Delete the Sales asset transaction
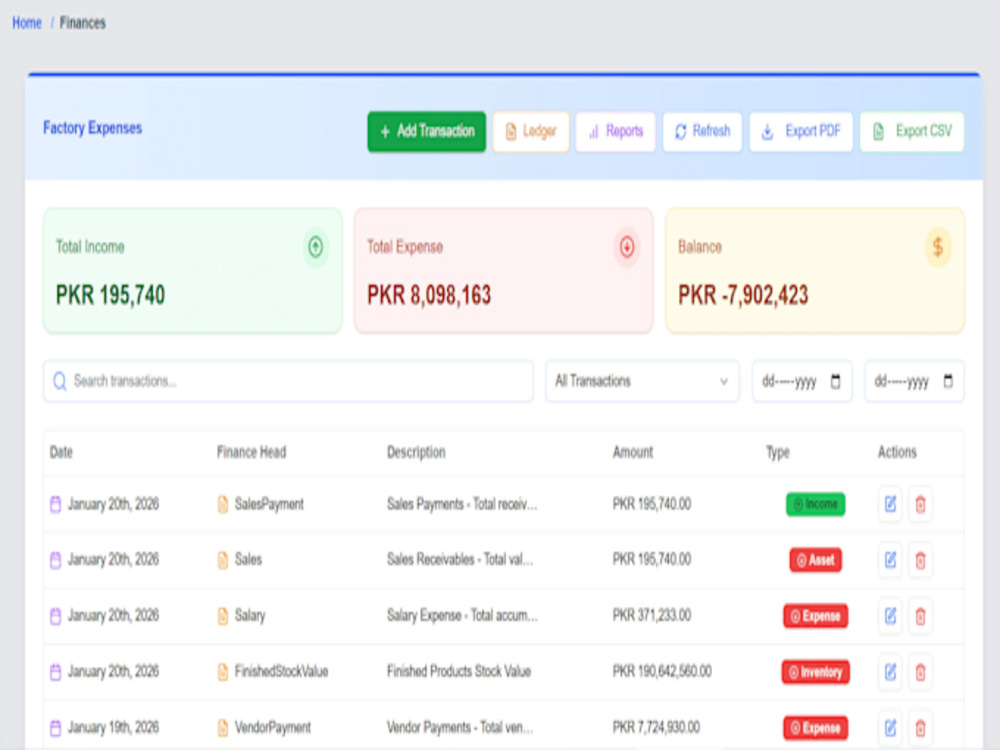The height and width of the screenshot is (750, 1000). (920, 560)
